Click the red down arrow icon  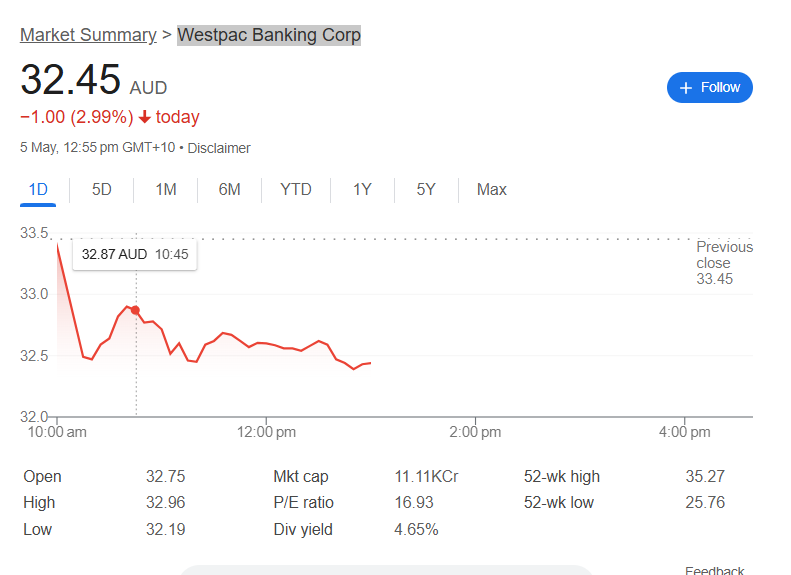pyautogui.click(x=145, y=117)
